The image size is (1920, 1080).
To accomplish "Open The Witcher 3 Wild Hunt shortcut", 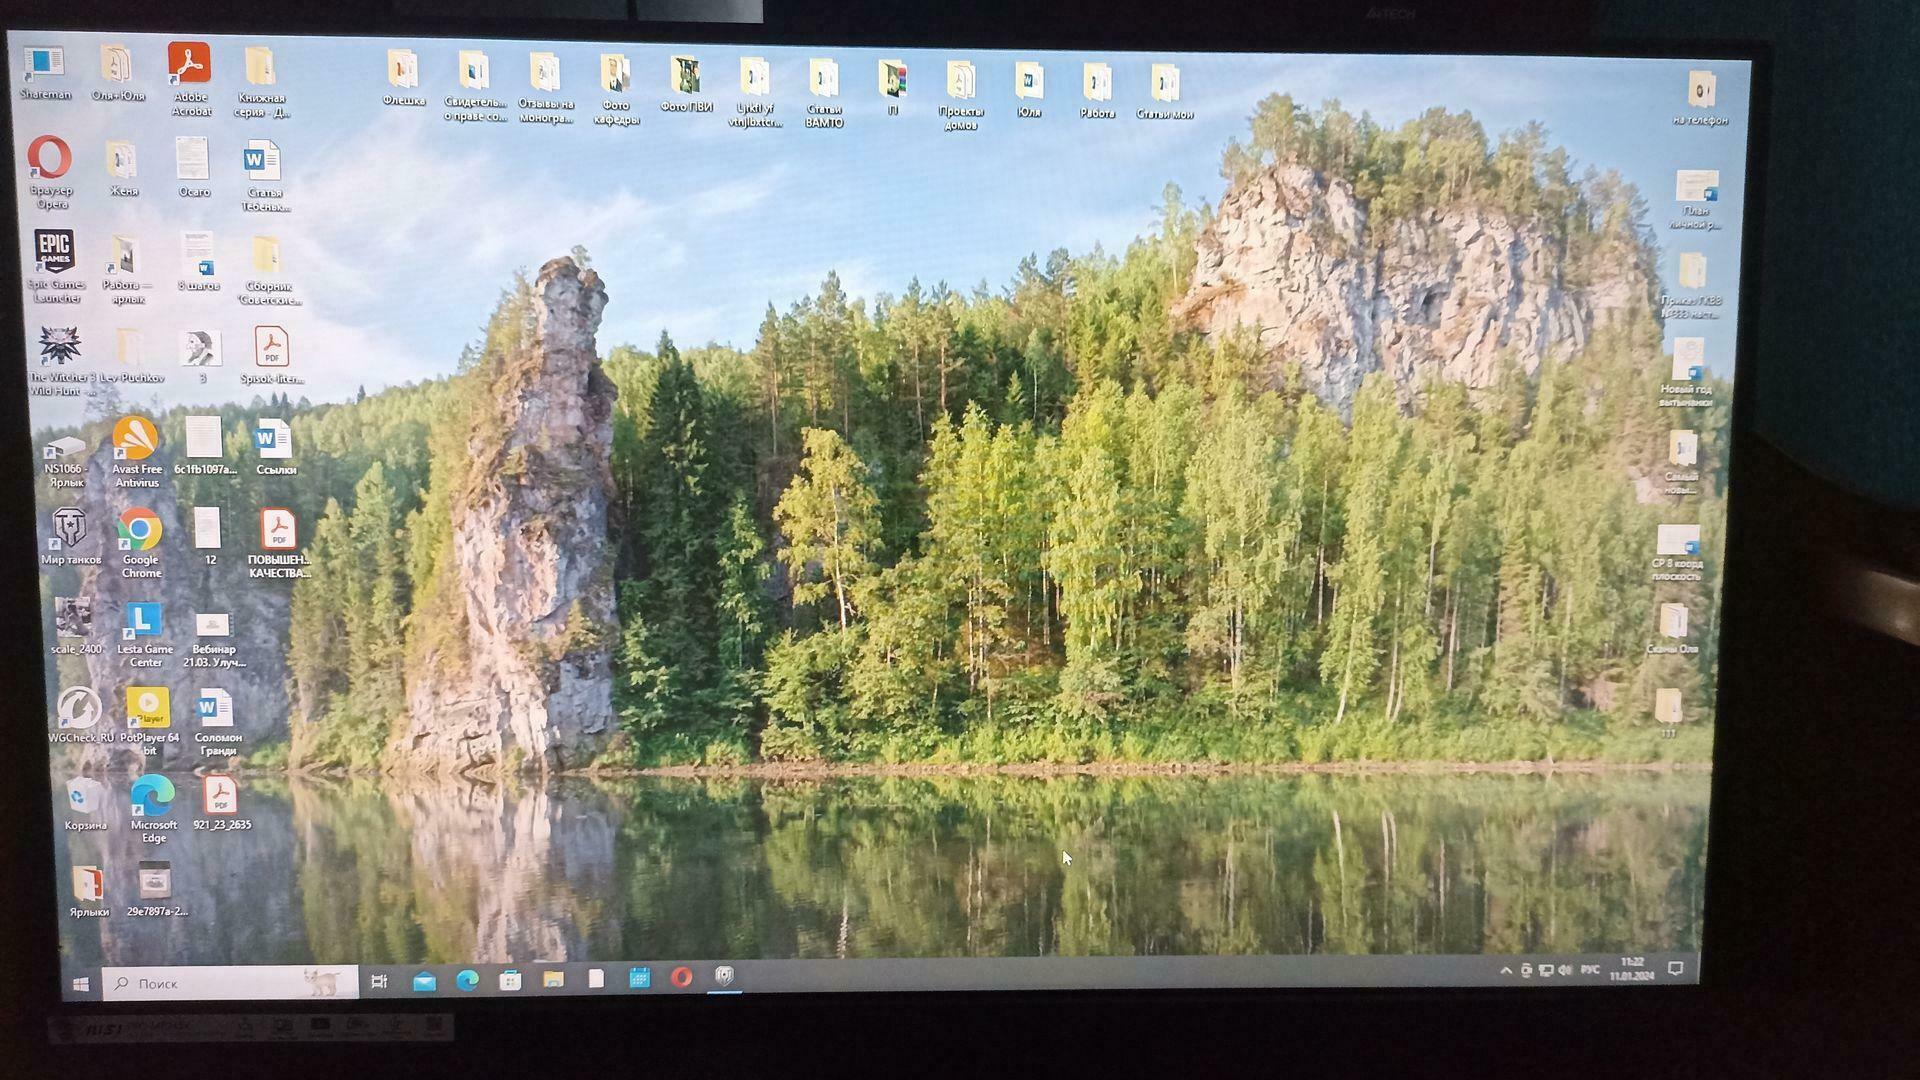I will 60,359.
